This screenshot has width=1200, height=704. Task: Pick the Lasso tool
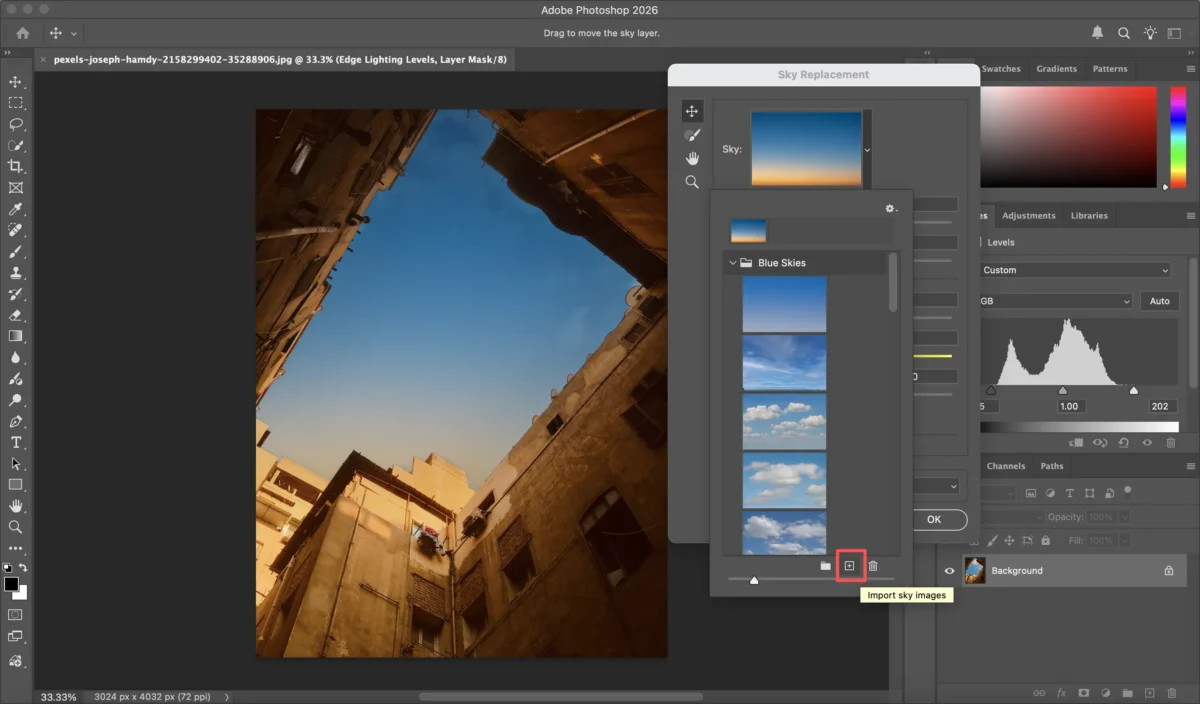(x=15, y=124)
